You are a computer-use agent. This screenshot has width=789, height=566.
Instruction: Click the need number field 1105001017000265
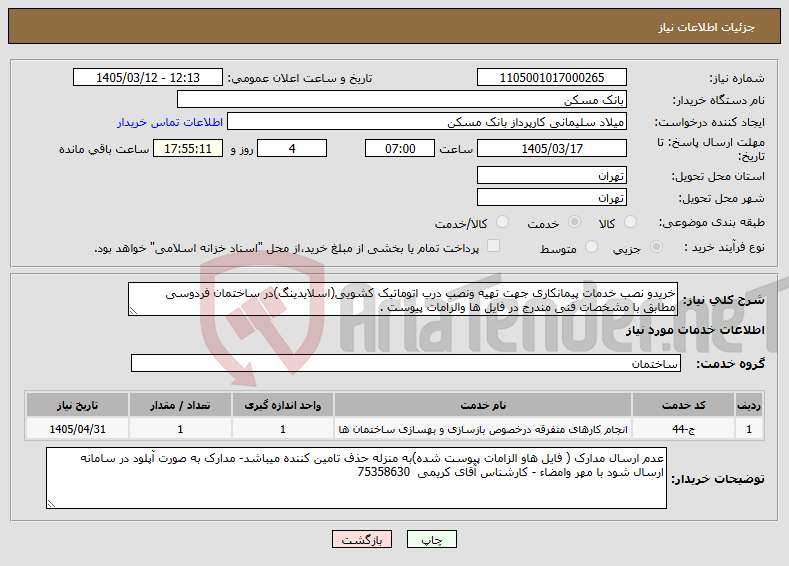point(551,77)
